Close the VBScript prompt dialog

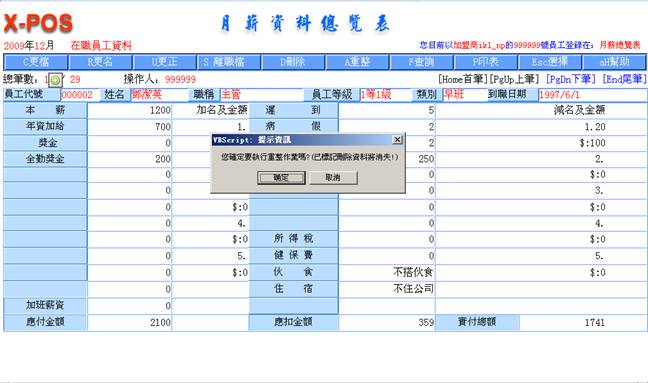397,140
